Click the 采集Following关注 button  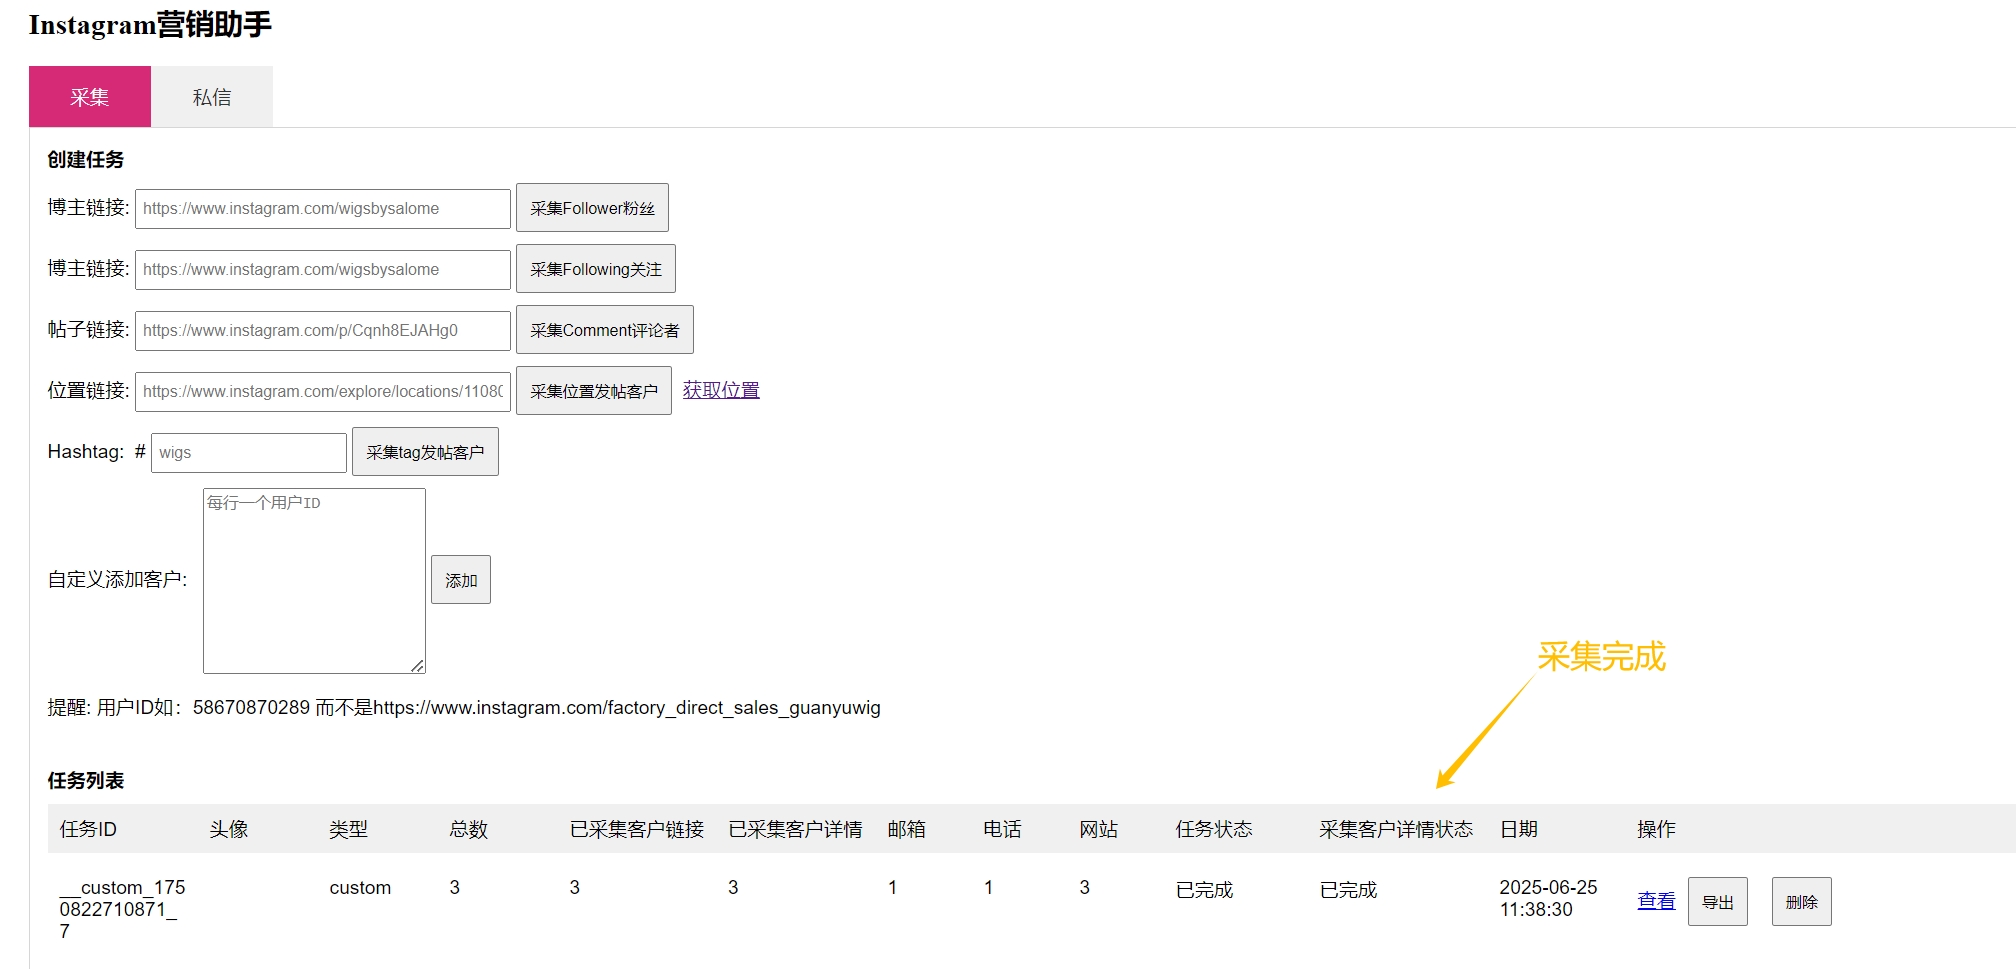[x=596, y=269]
